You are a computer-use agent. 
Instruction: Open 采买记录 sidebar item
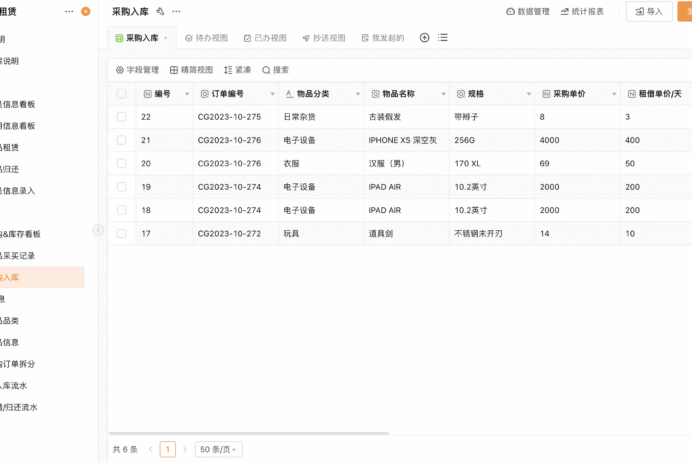18,256
